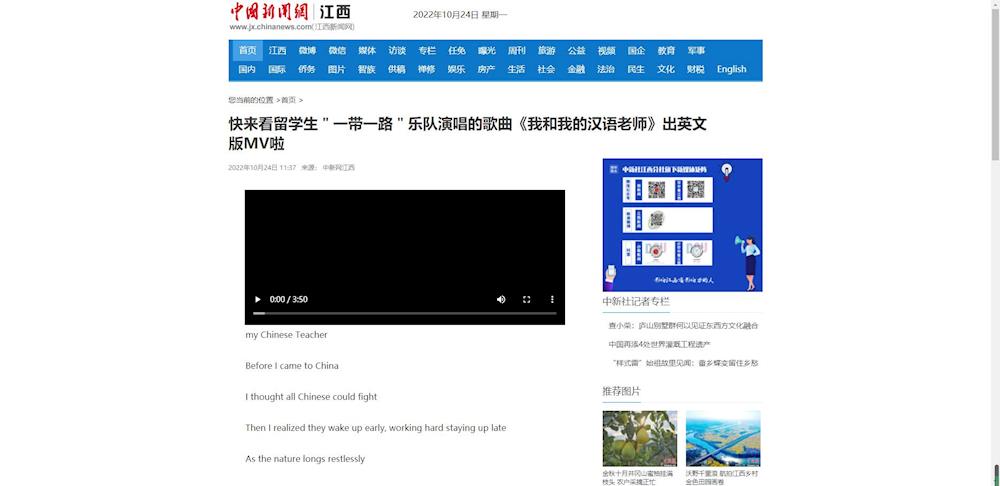Open the 首页 navigation tab
1000x486 pixels.
point(247,51)
